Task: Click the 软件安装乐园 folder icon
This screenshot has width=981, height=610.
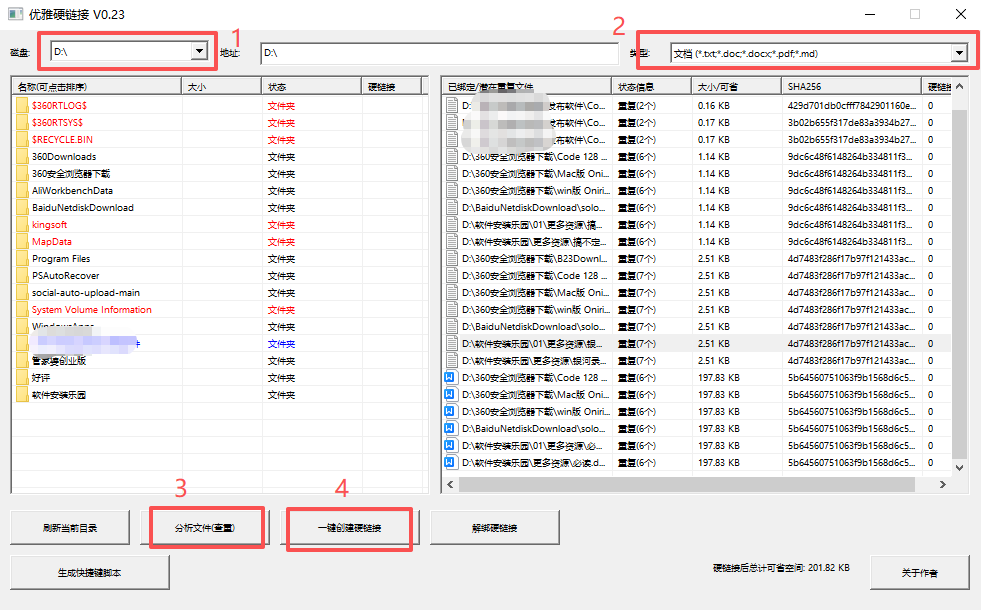Action: click(22, 395)
